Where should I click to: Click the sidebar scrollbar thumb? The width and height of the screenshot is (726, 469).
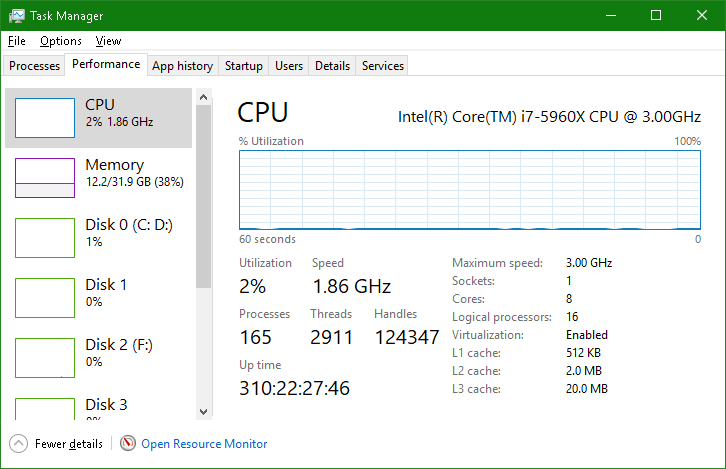tap(203, 197)
